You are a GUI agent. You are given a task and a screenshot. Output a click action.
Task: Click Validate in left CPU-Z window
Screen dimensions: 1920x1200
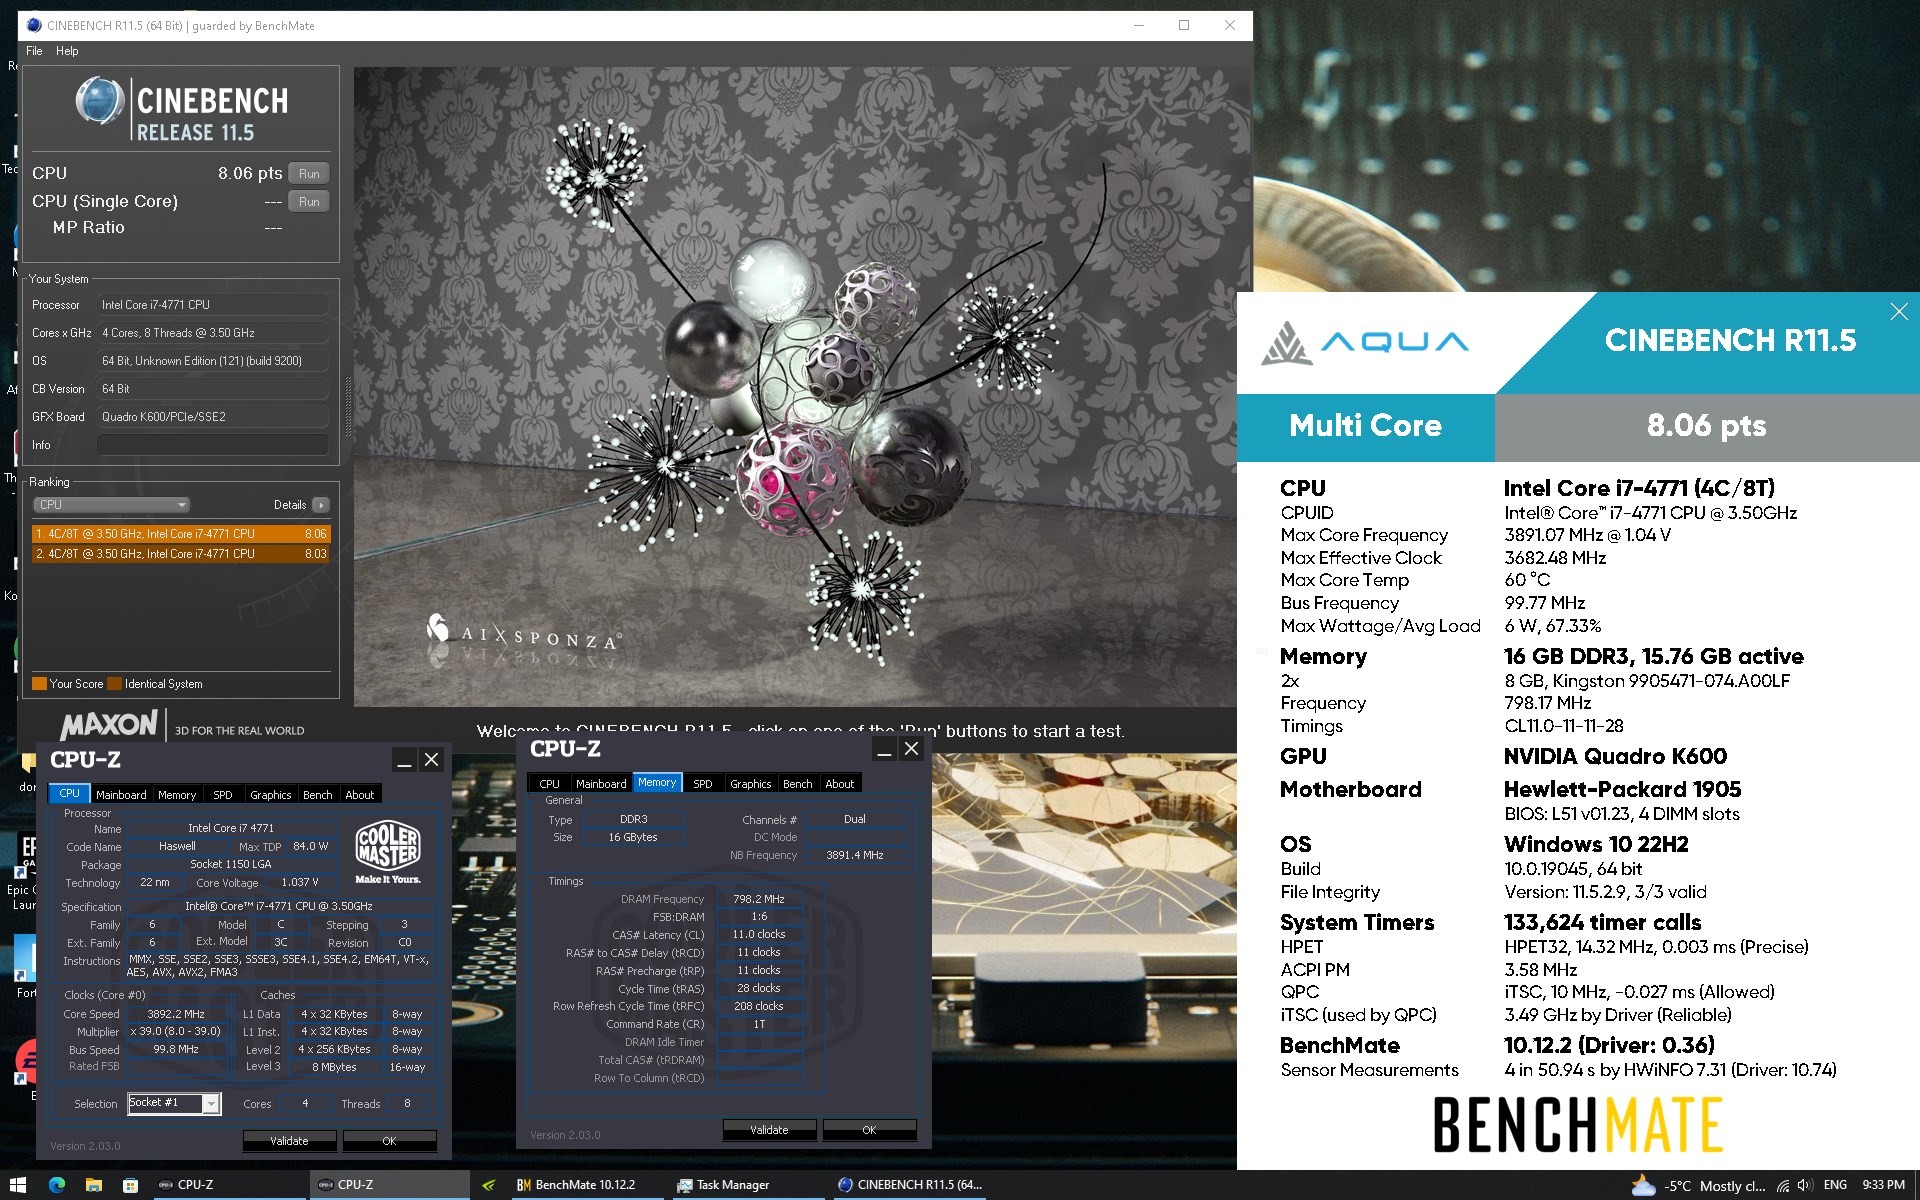[x=289, y=1141]
